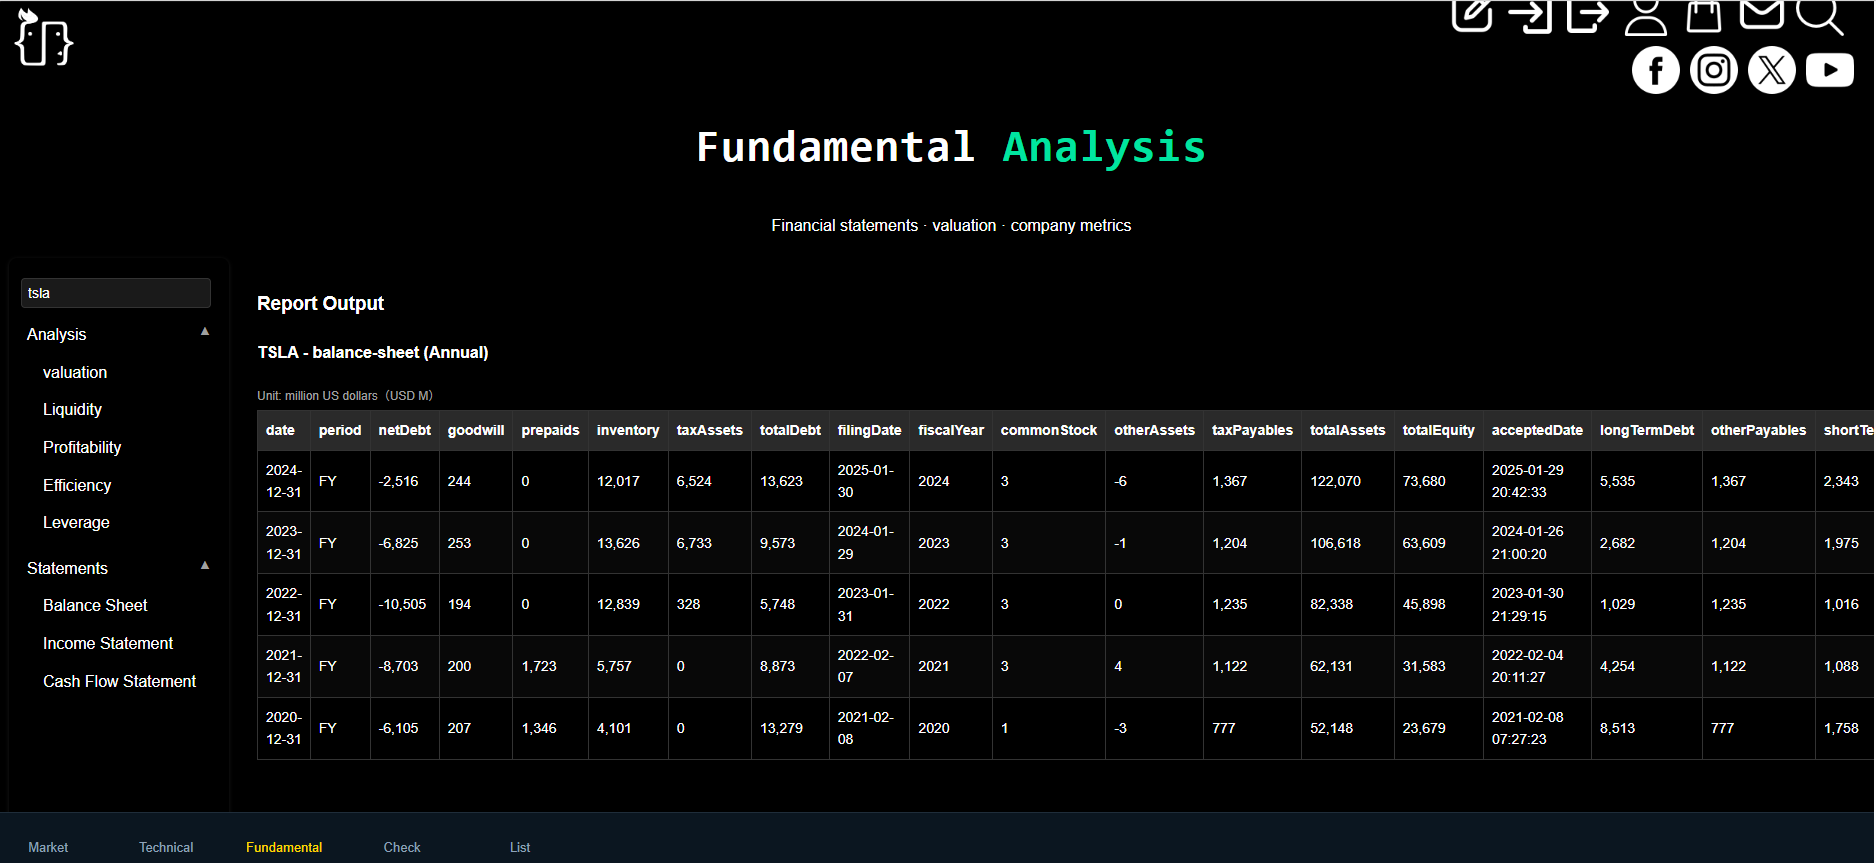Click the ticker input containing tsla
This screenshot has height=863, width=1876.
116,293
